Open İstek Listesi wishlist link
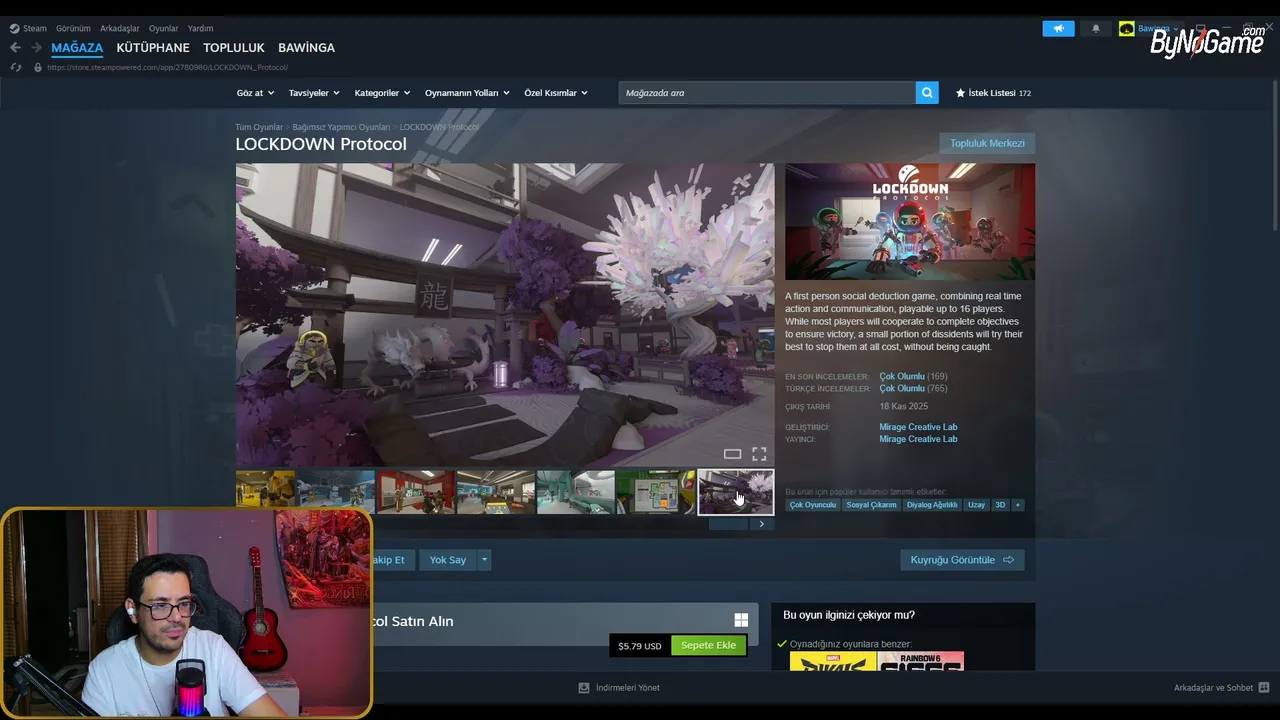 [993, 93]
